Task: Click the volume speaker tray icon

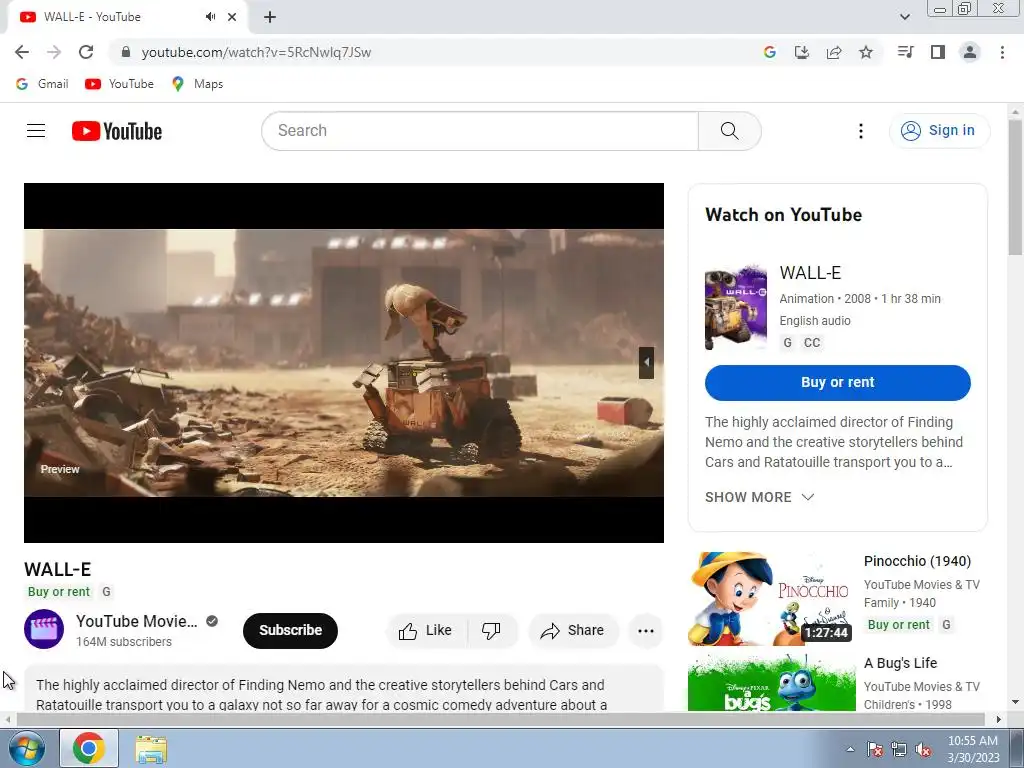Action: (923, 749)
